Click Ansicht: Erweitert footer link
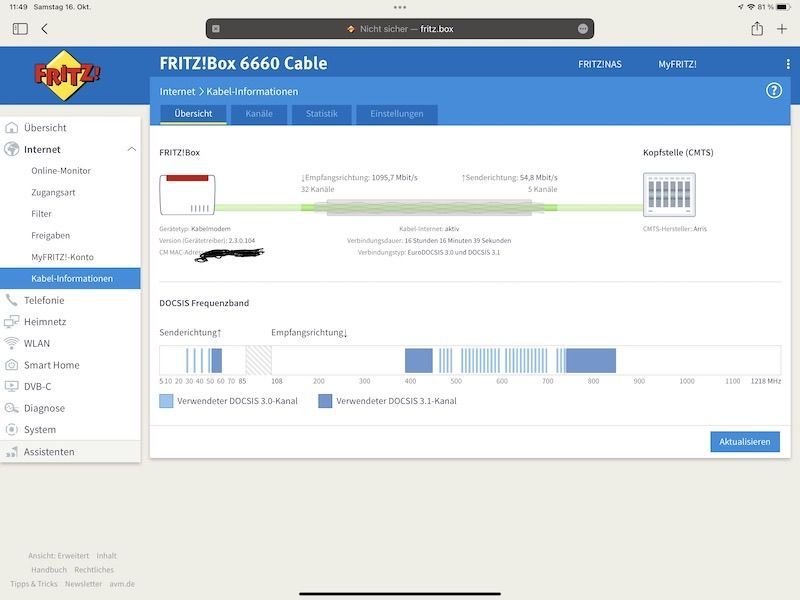This screenshot has width=800, height=600. [x=58, y=556]
